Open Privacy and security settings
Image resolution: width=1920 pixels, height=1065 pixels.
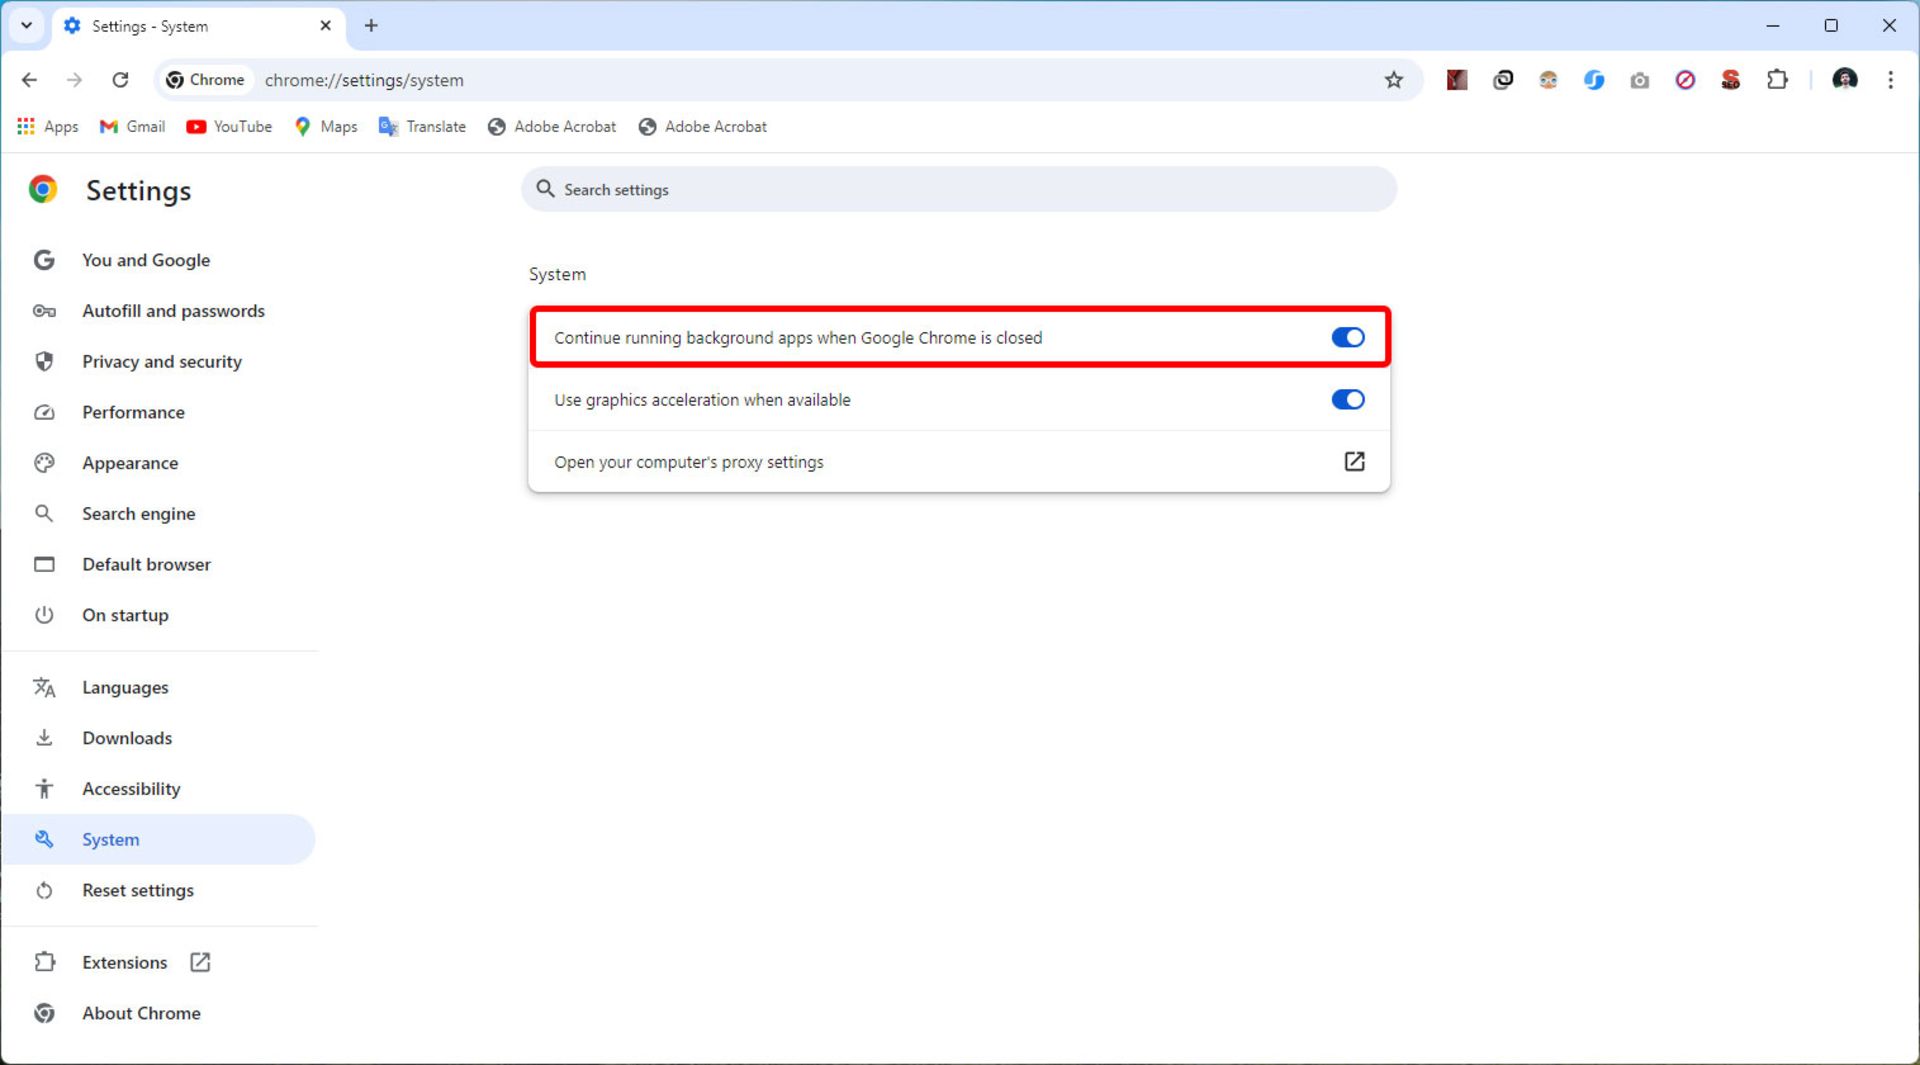tap(161, 362)
